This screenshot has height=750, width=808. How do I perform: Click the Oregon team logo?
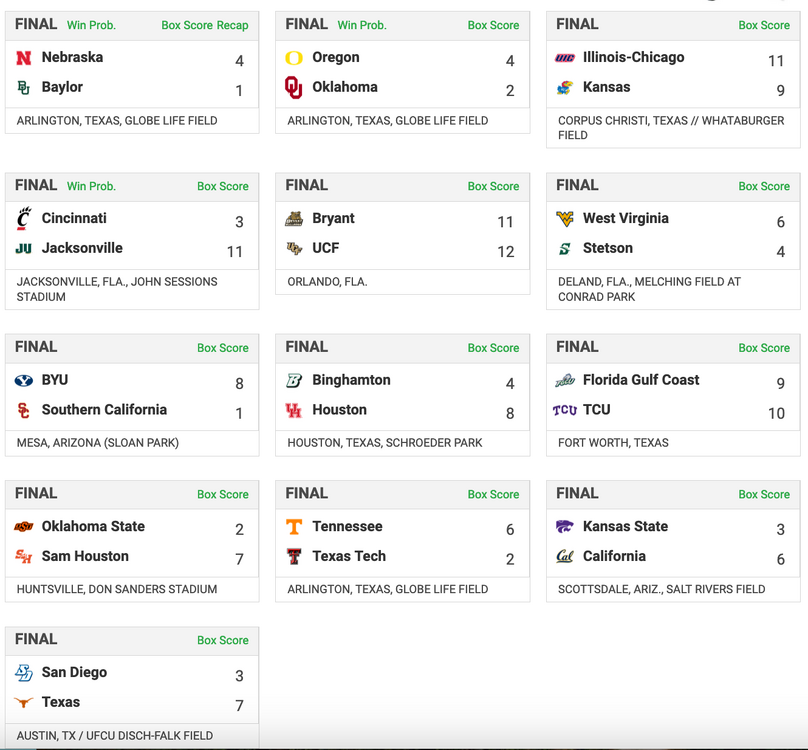pos(294,59)
